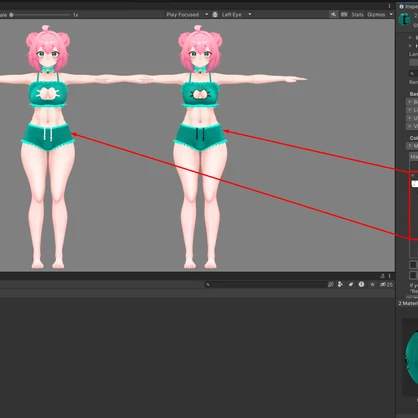418x418 pixels.
Task: Collapse the highlighted foldout arrow in Inspector
Action: point(413,175)
